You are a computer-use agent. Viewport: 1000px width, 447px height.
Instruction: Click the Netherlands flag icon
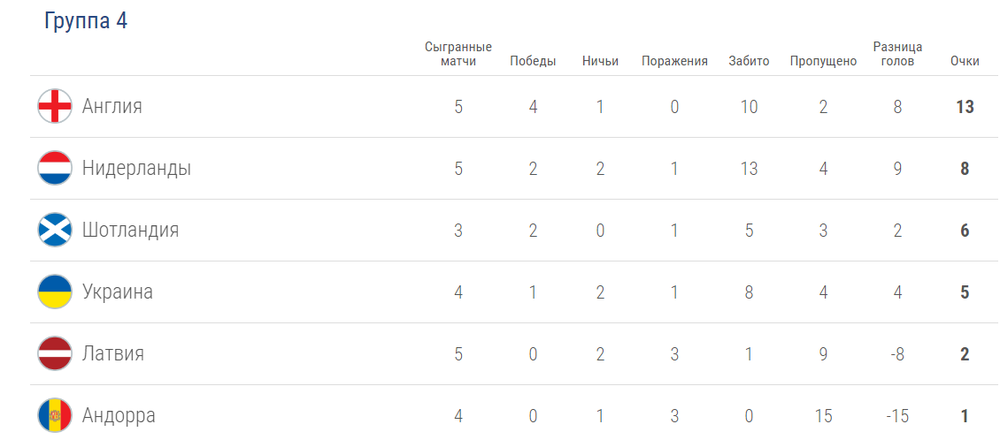pyautogui.click(x=54, y=168)
